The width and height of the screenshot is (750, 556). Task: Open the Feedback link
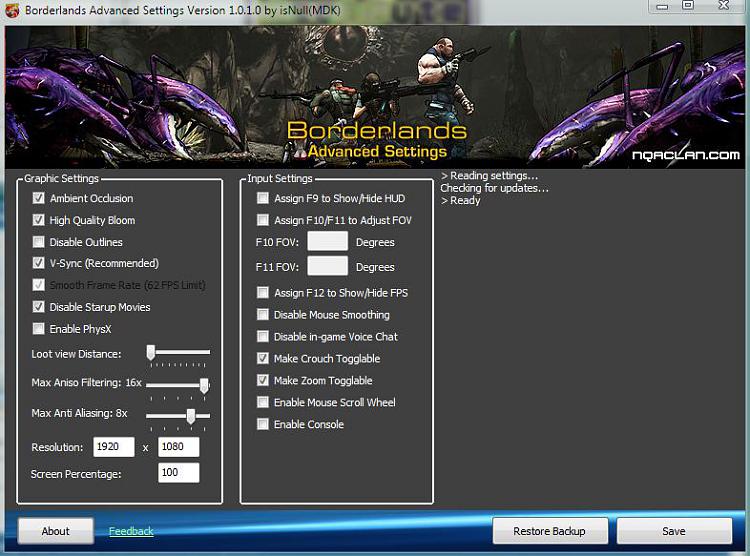coord(131,531)
